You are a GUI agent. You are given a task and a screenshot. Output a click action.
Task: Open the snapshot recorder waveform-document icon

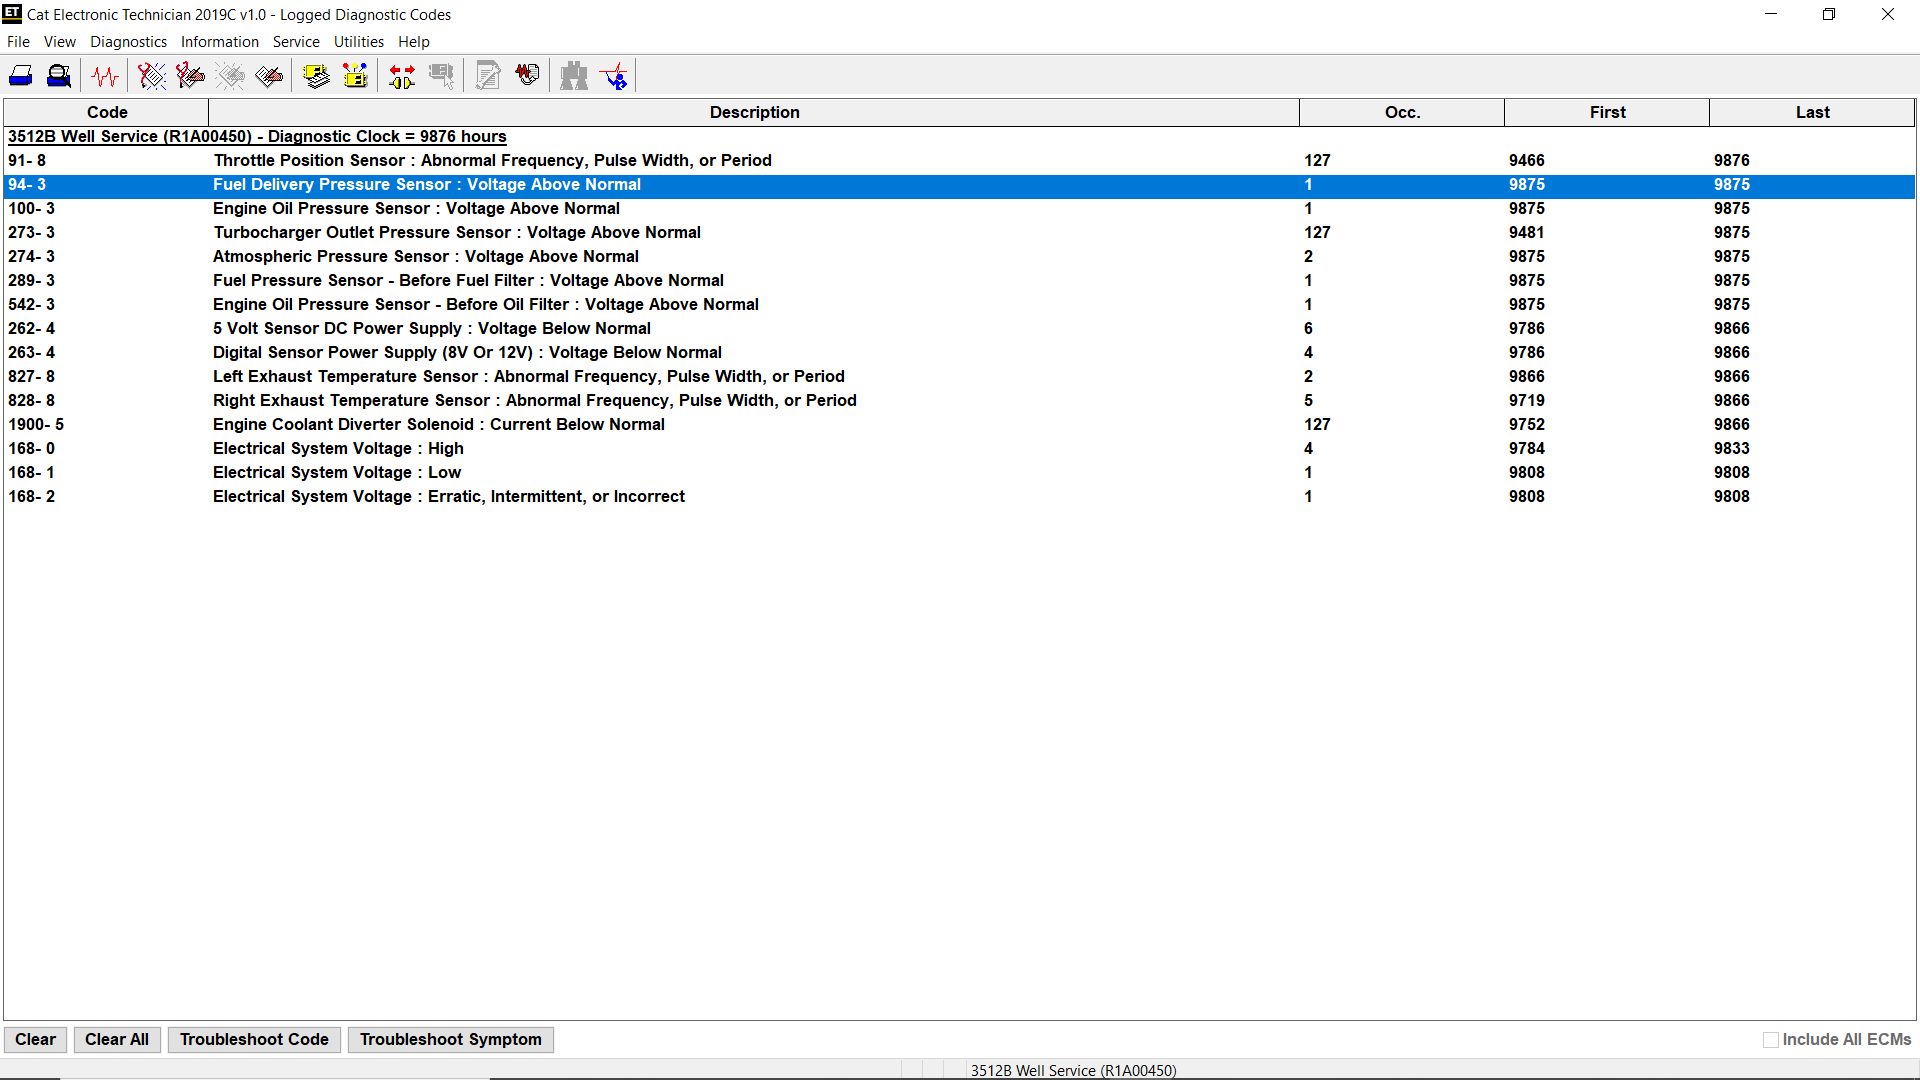528,75
